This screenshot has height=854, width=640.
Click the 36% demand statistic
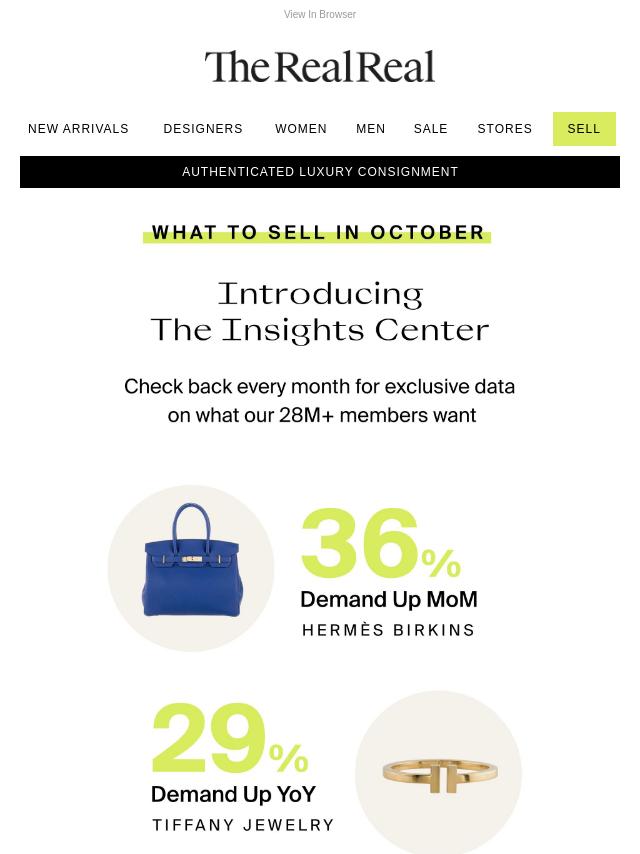click(380, 546)
